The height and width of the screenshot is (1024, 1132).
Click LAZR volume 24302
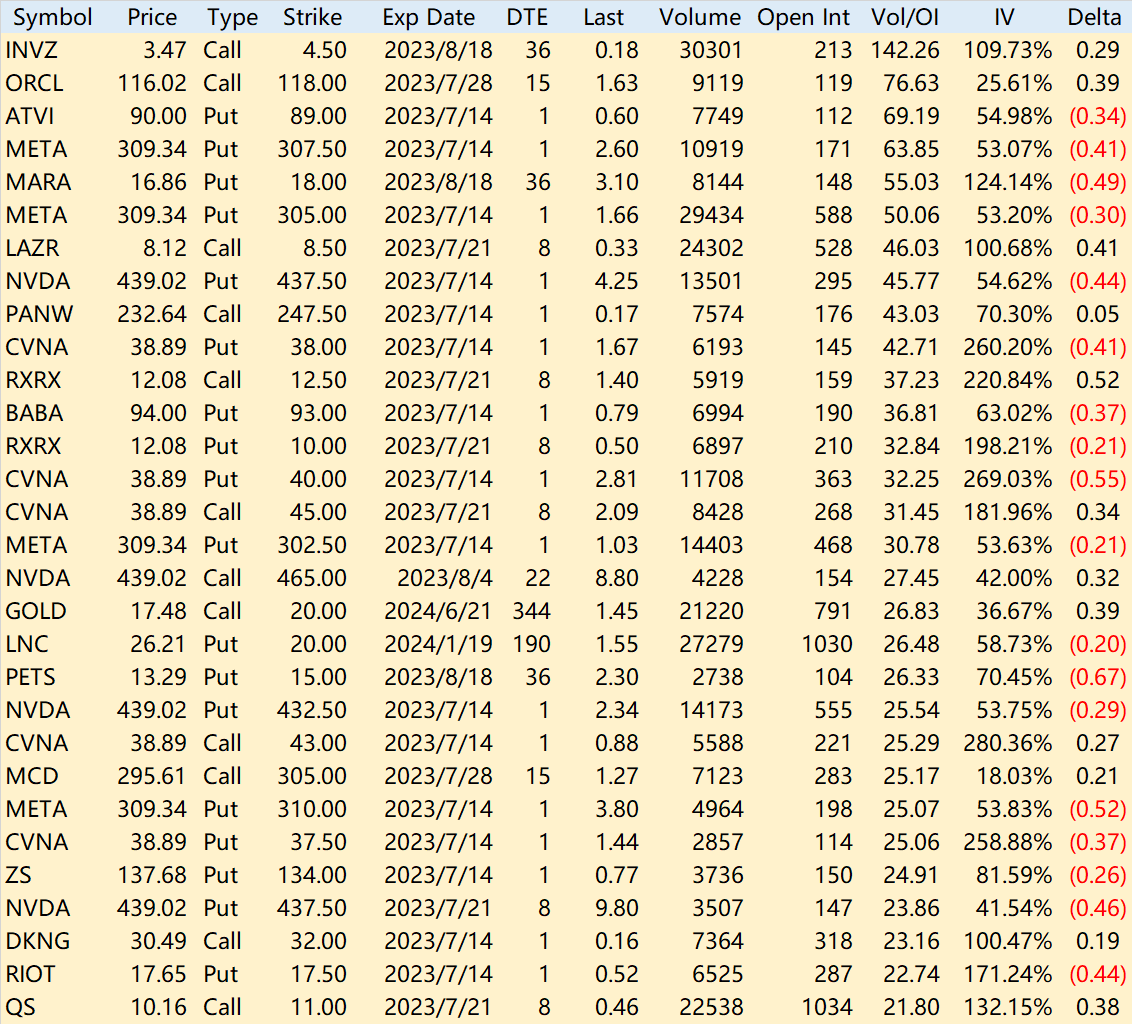pos(711,248)
